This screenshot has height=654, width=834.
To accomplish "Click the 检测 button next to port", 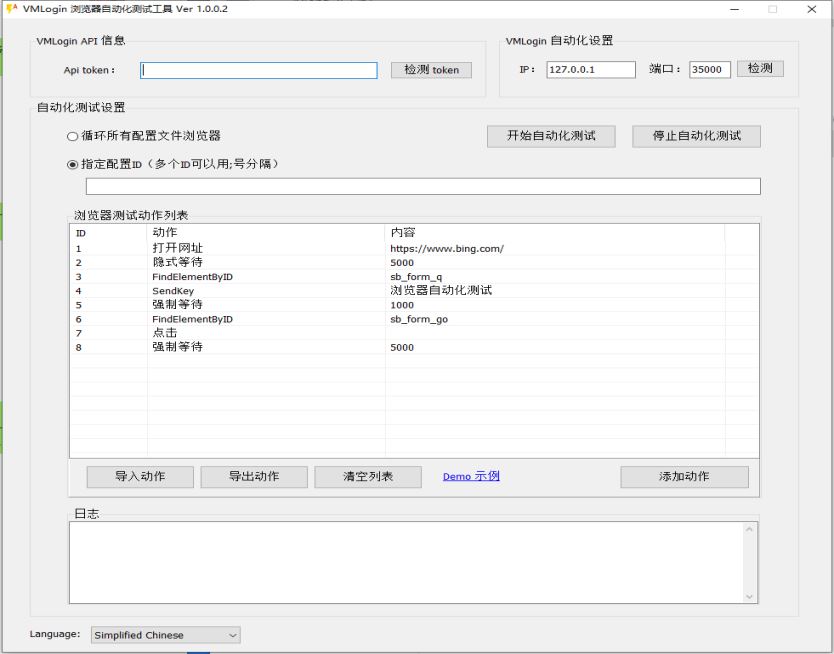I will point(760,69).
